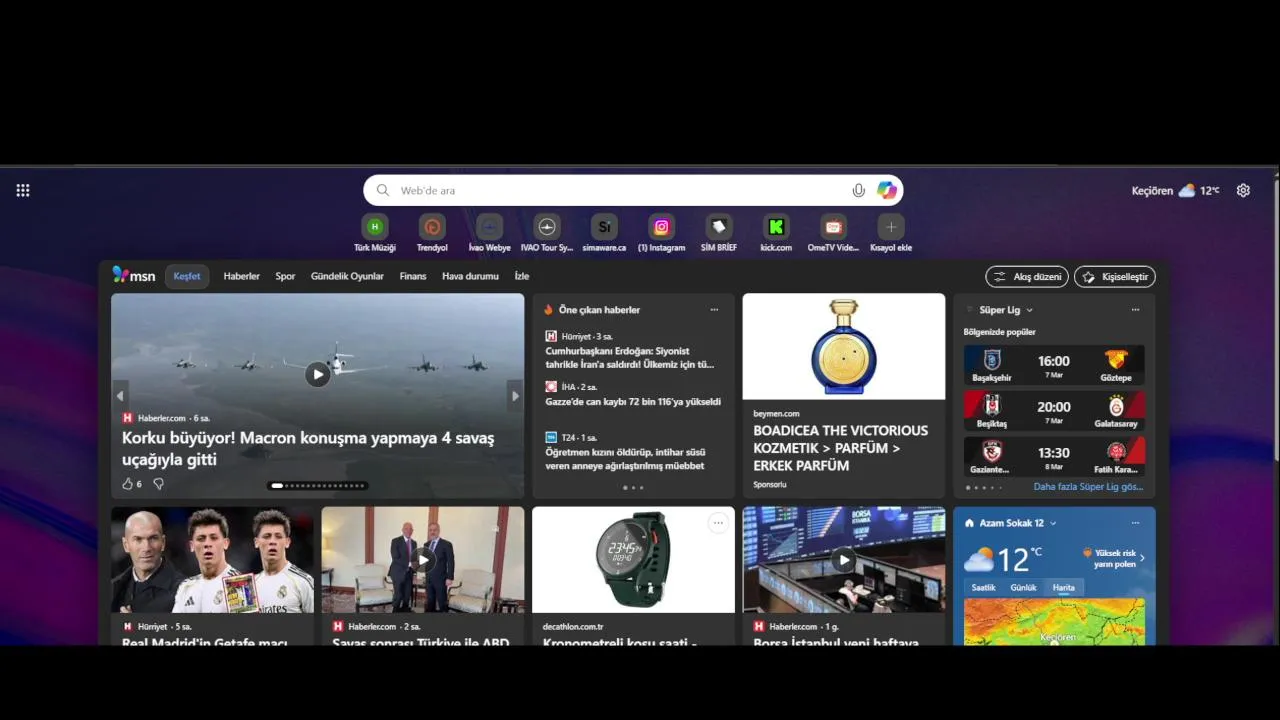
Task: Open the Trendyol shortcut
Action: [432, 234]
